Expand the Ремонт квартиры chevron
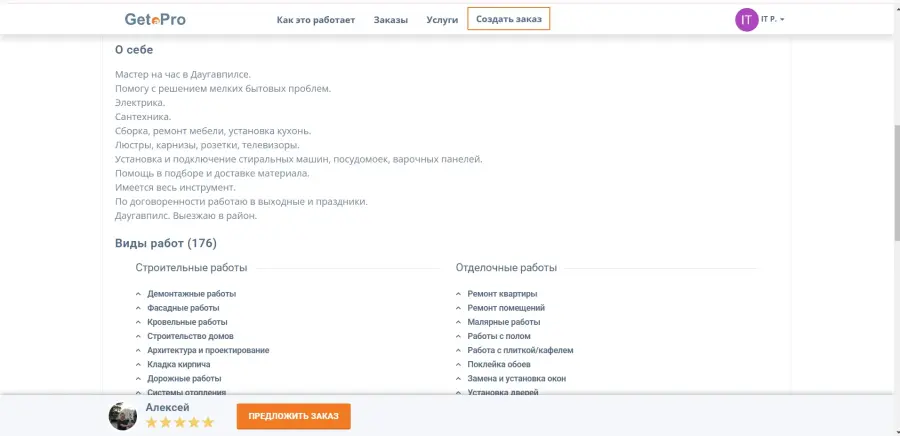Viewport: 900px width, 436px height. [x=458, y=294]
